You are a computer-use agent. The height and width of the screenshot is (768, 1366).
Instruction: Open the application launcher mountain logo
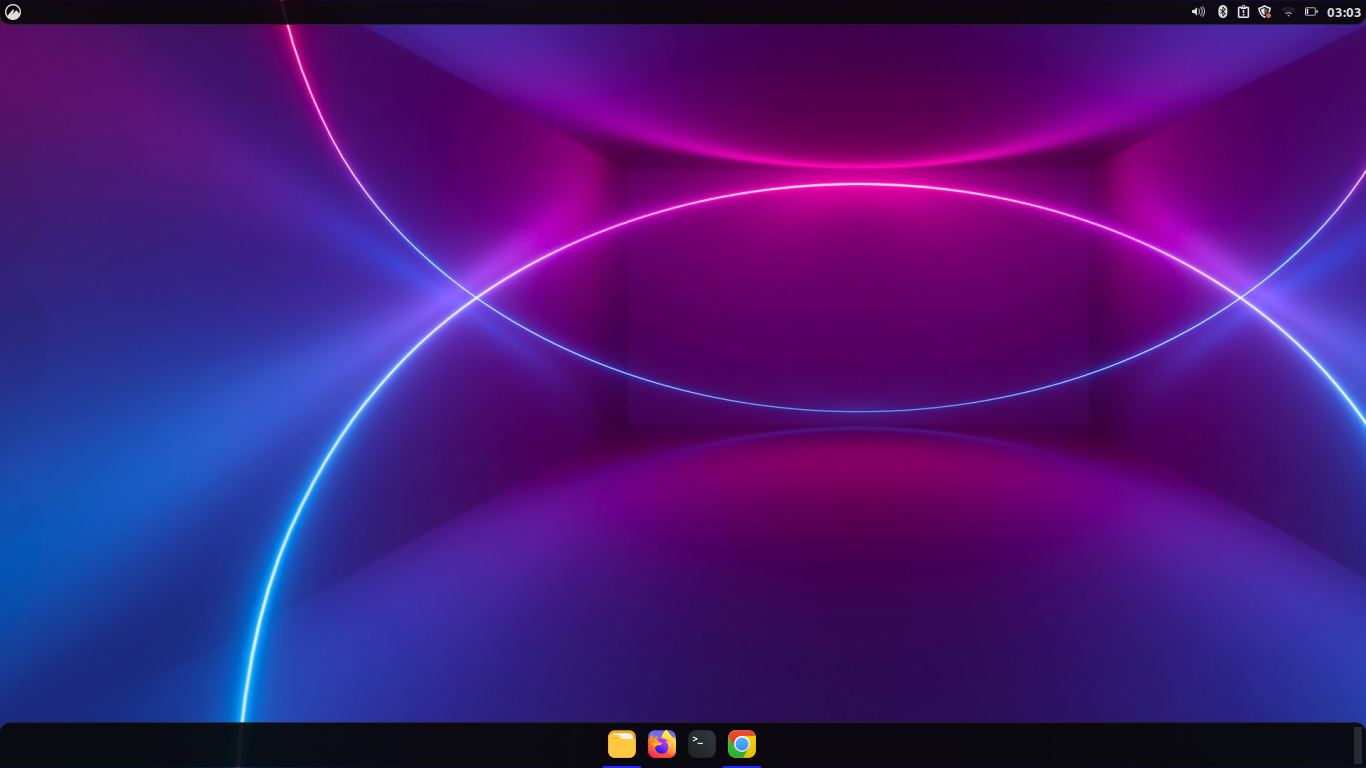(x=13, y=12)
